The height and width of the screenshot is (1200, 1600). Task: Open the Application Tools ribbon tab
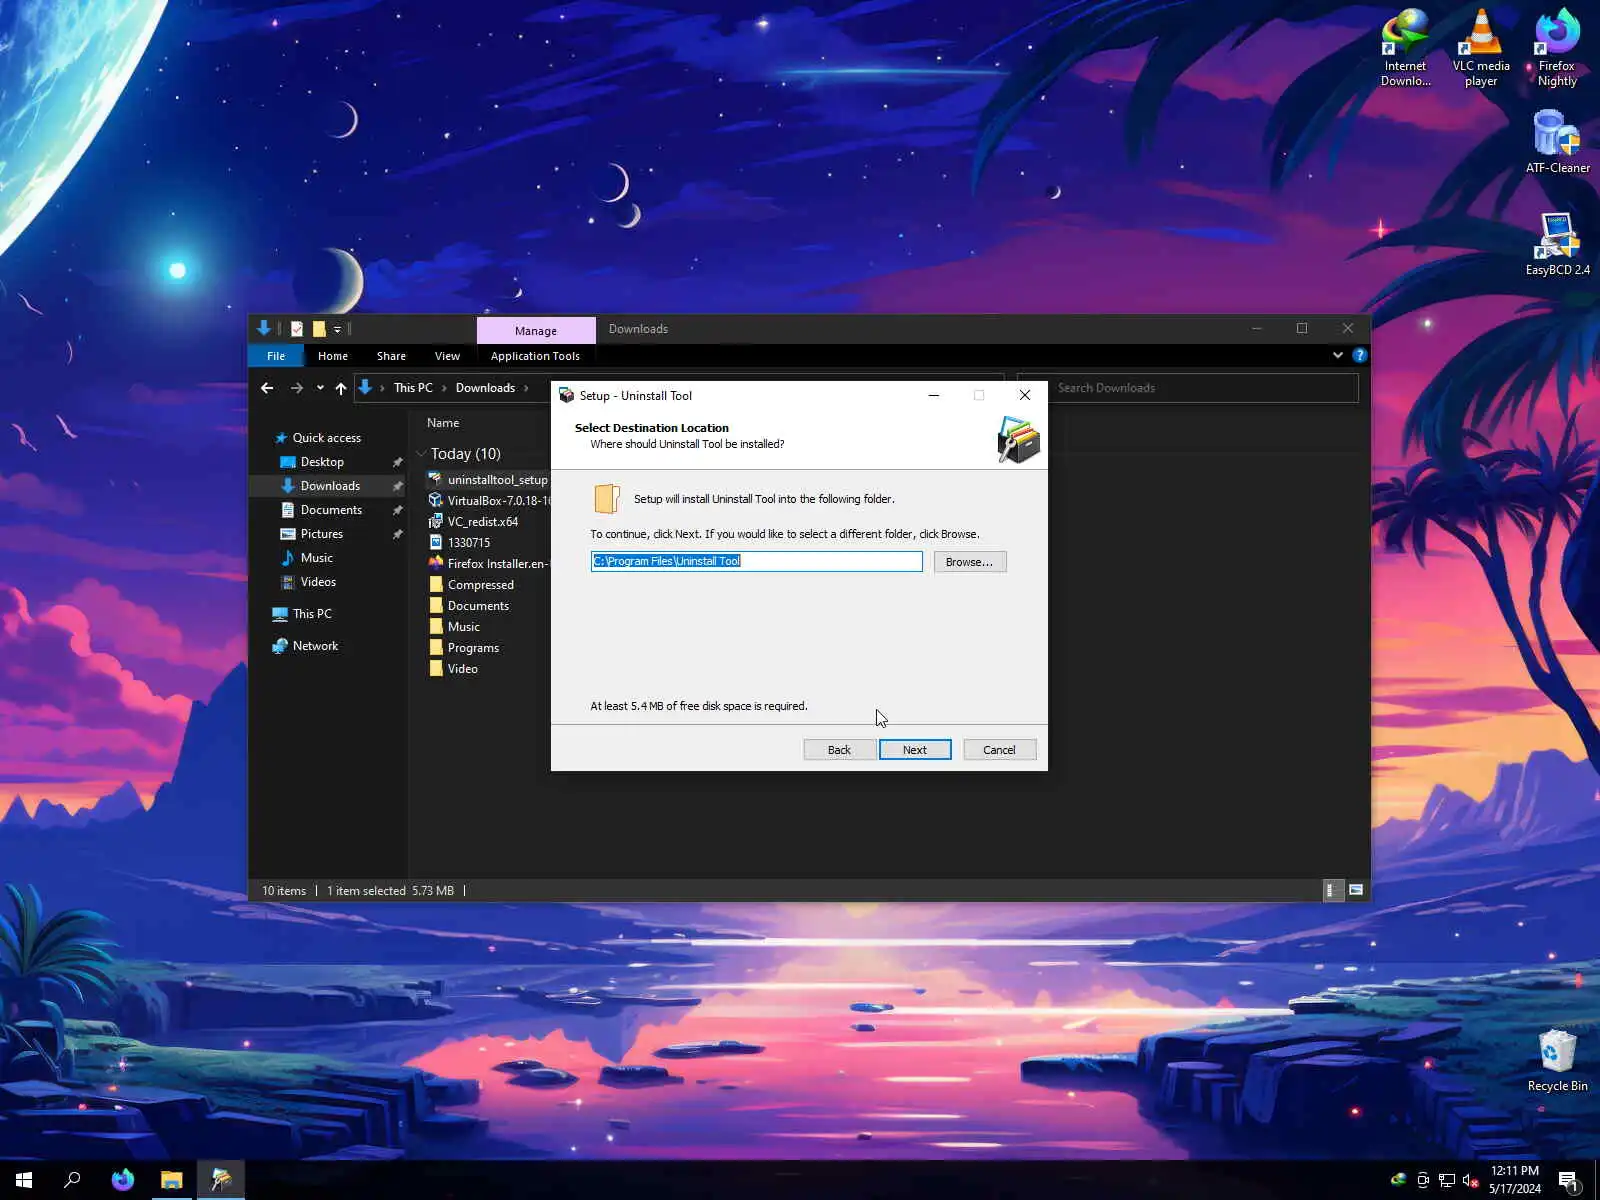pyautogui.click(x=535, y=356)
